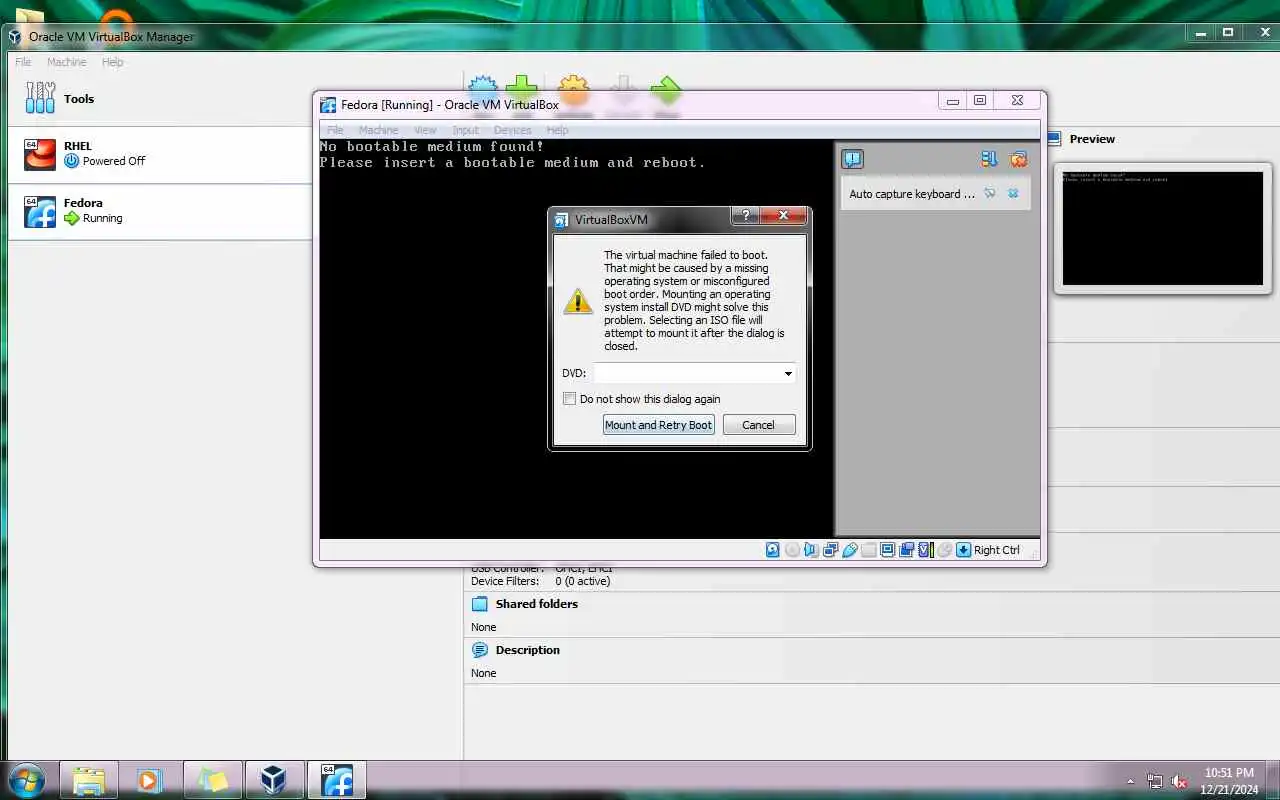
Task: Toggle the notification center icon in the Fedora window
Action: (852, 159)
